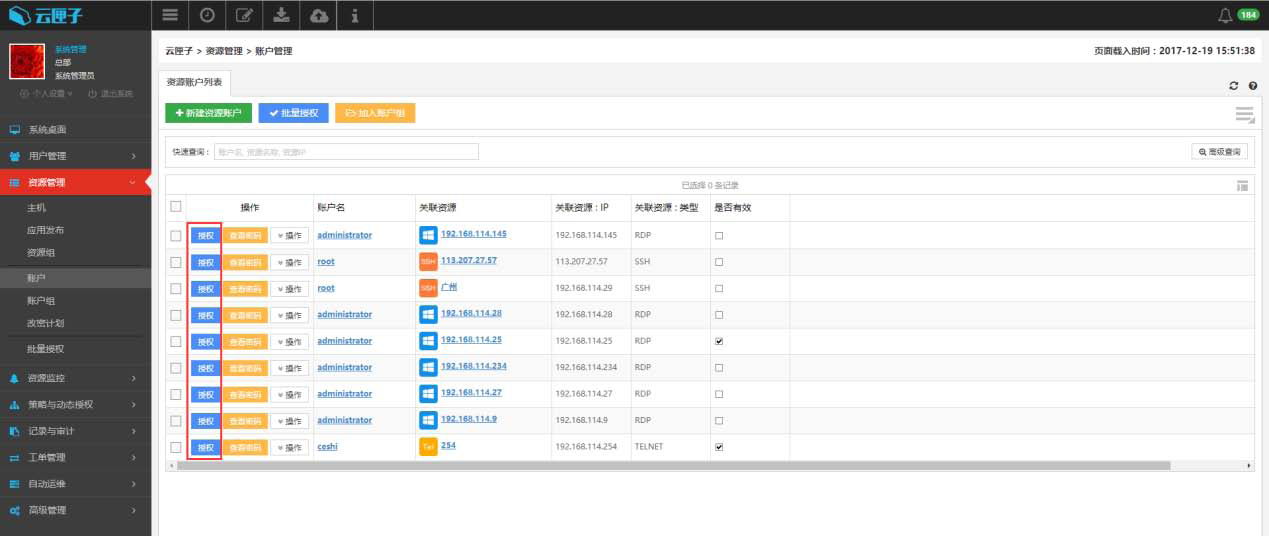Open 高级查询 advanced search button
The height and width of the screenshot is (536, 1269).
(1219, 152)
